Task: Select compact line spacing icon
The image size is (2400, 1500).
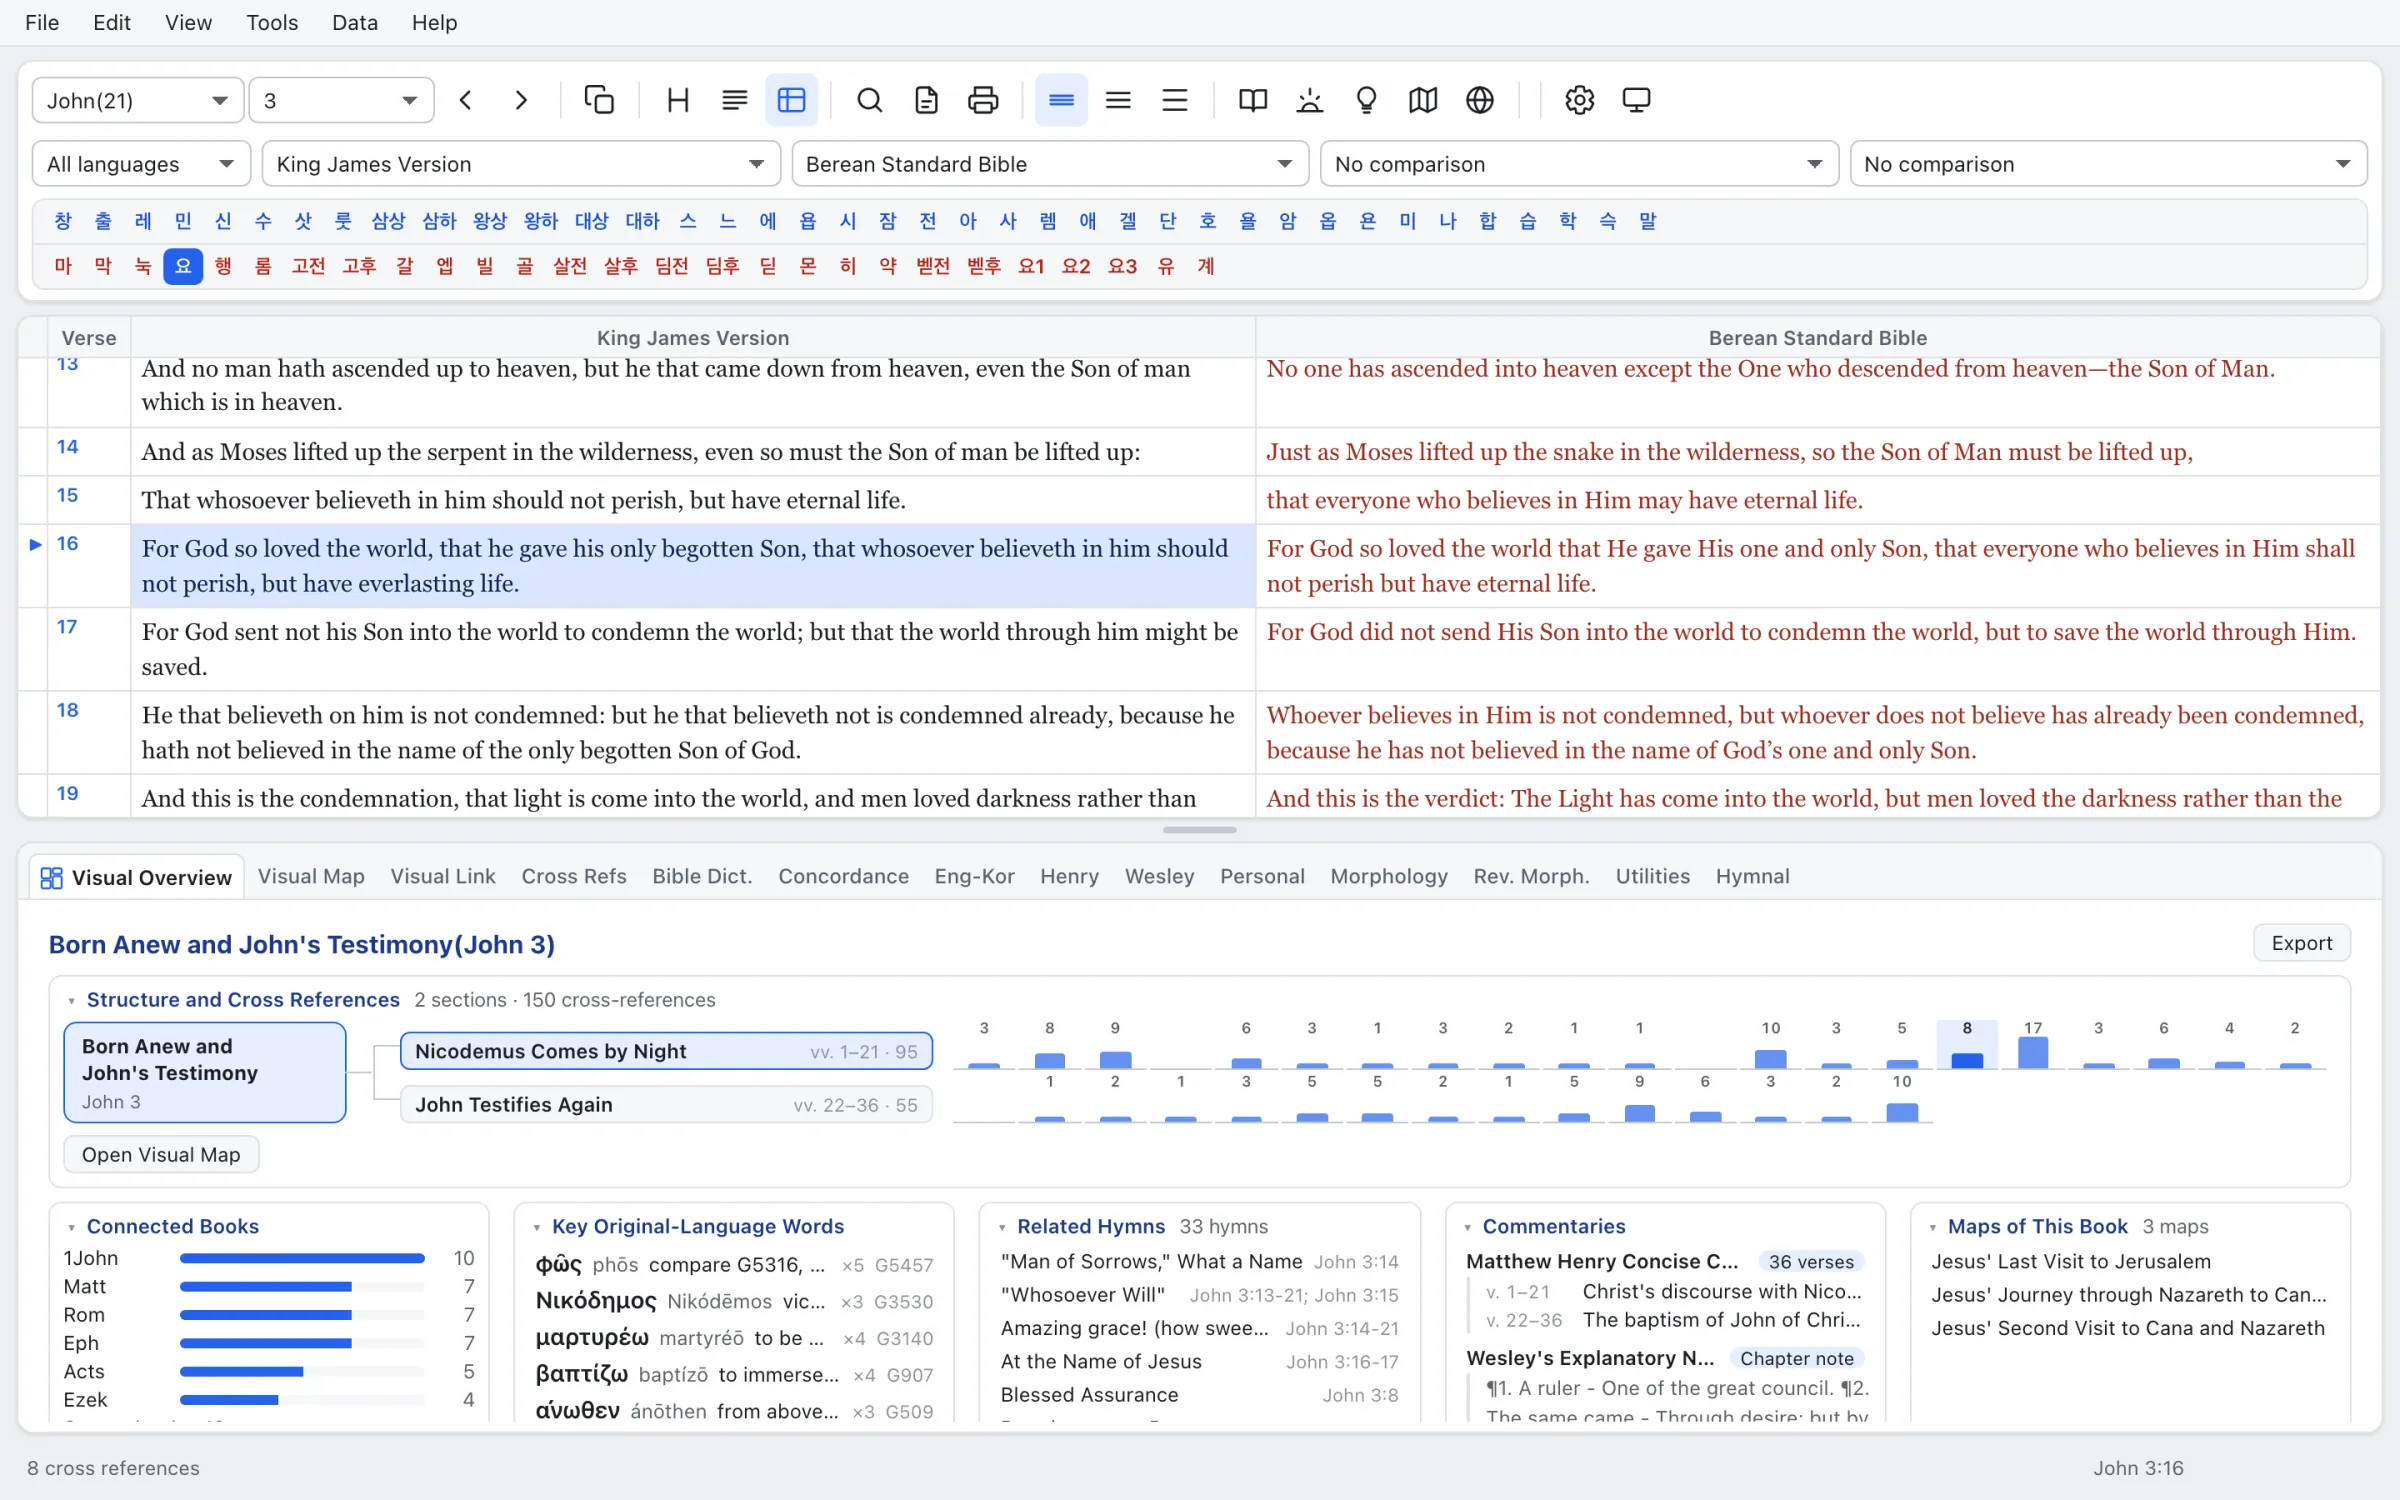Action: [1061, 100]
